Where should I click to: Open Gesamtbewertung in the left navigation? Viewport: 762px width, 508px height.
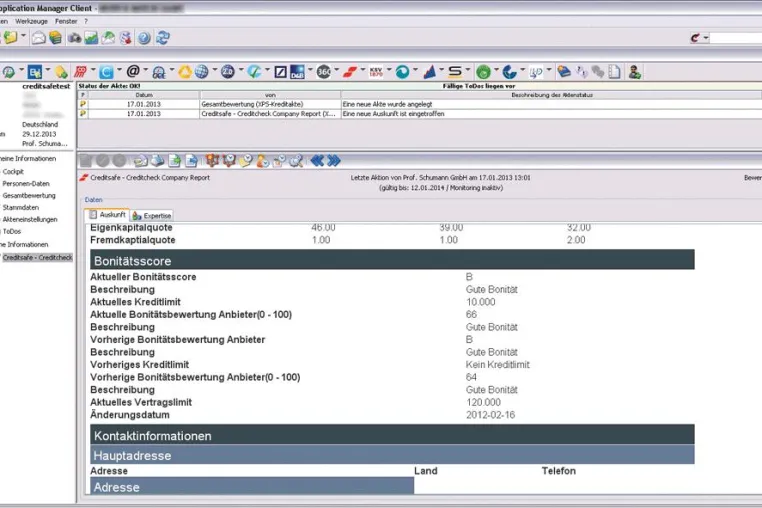click(29, 195)
